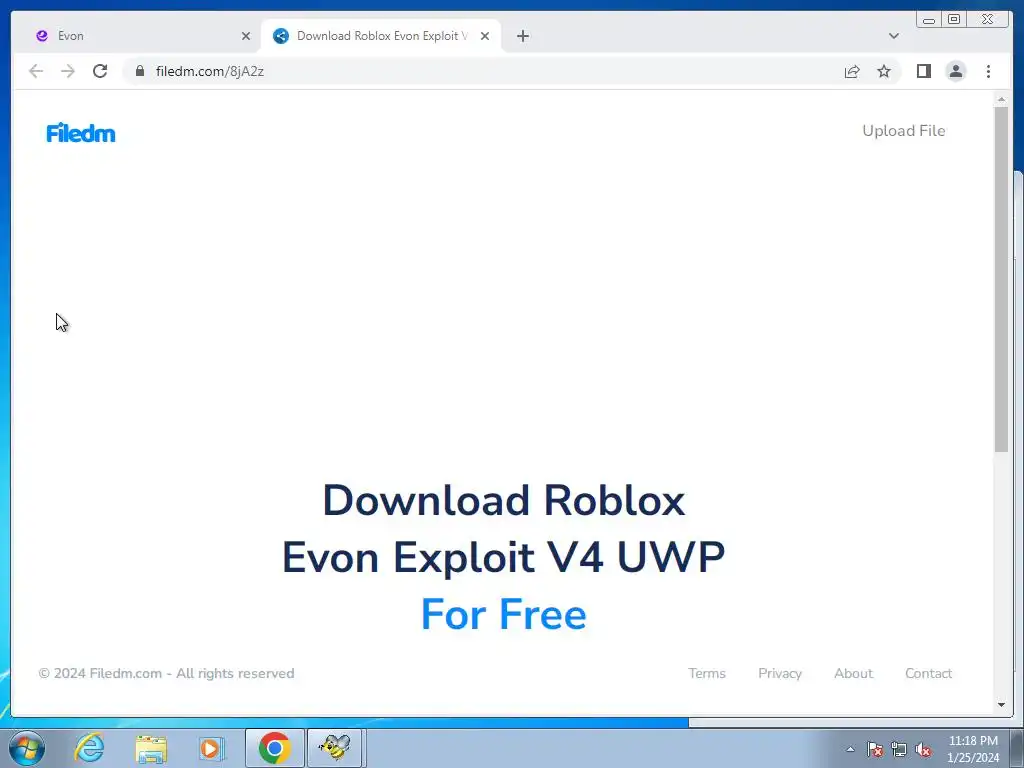Open the share page icon
This screenshot has width=1024, height=768.
852,71
